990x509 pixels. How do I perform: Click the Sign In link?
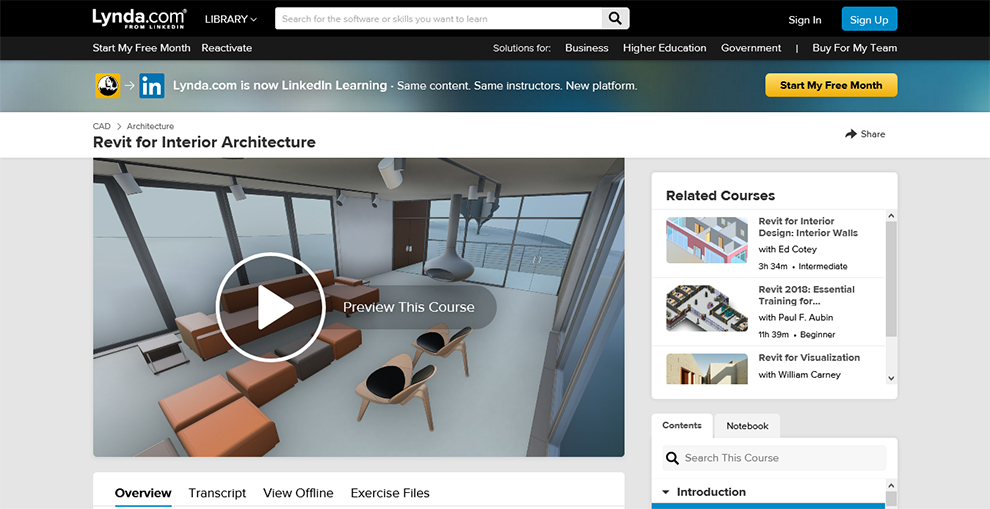[804, 20]
